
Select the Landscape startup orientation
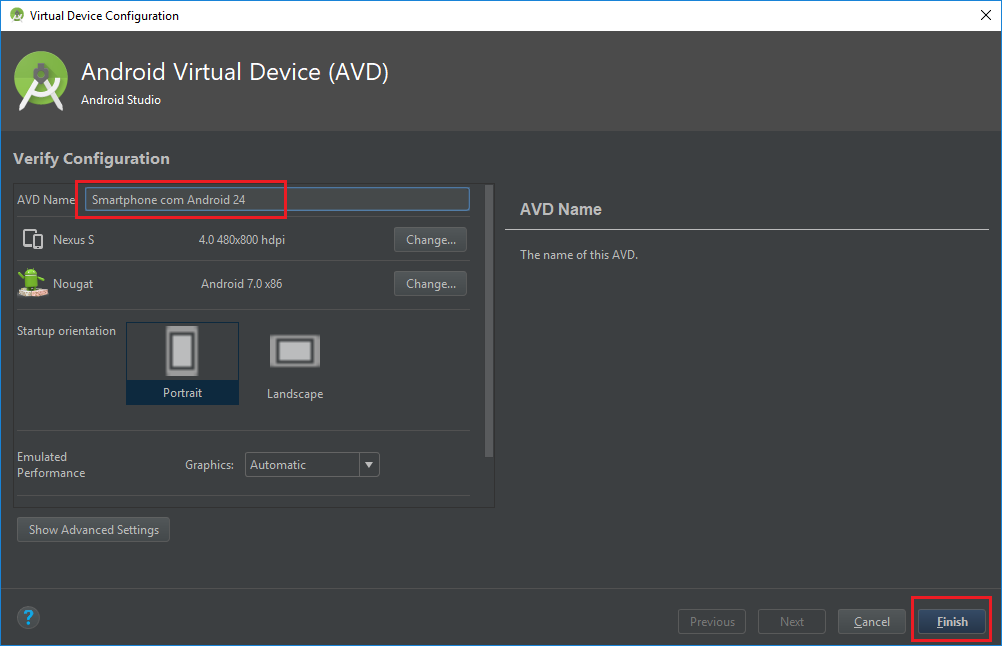pyautogui.click(x=295, y=366)
